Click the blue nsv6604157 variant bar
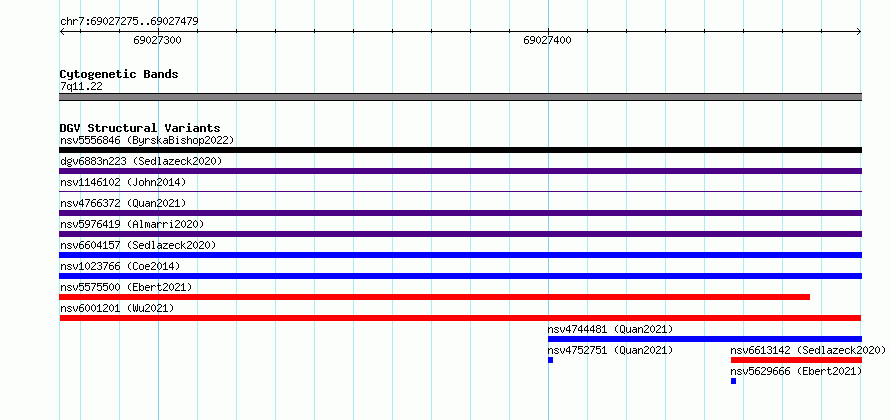This screenshot has width=890, height=420. [x=461, y=255]
